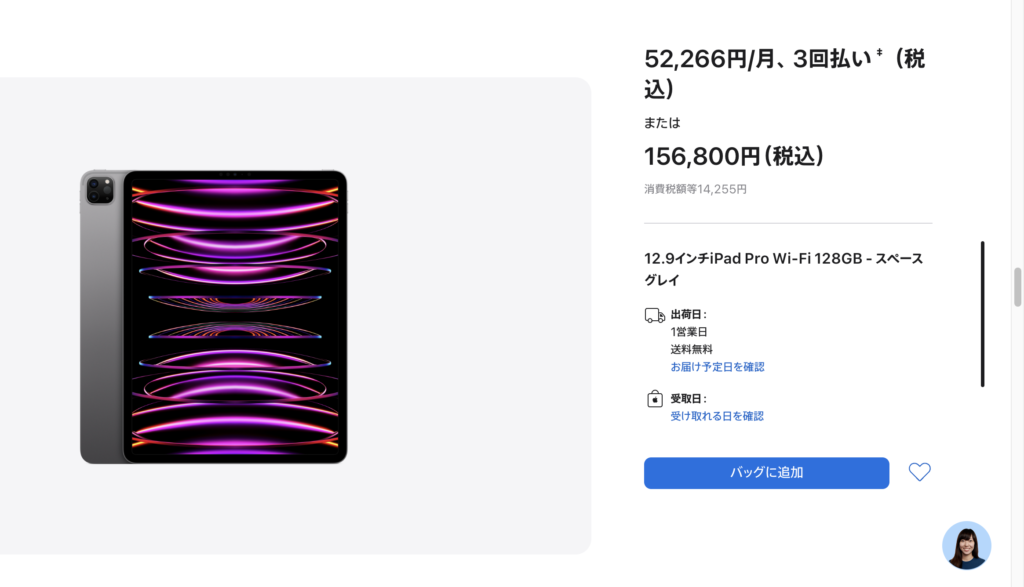Open chat with the specialist avatar
The height and width of the screenshot is (587, 1024).
click(x=967, y=545)
